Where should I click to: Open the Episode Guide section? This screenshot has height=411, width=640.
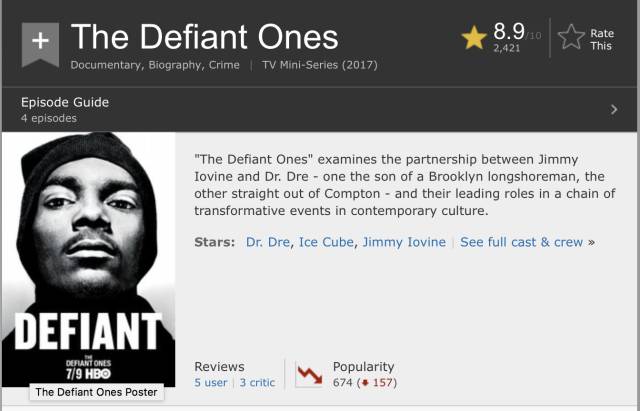(65, 102)
